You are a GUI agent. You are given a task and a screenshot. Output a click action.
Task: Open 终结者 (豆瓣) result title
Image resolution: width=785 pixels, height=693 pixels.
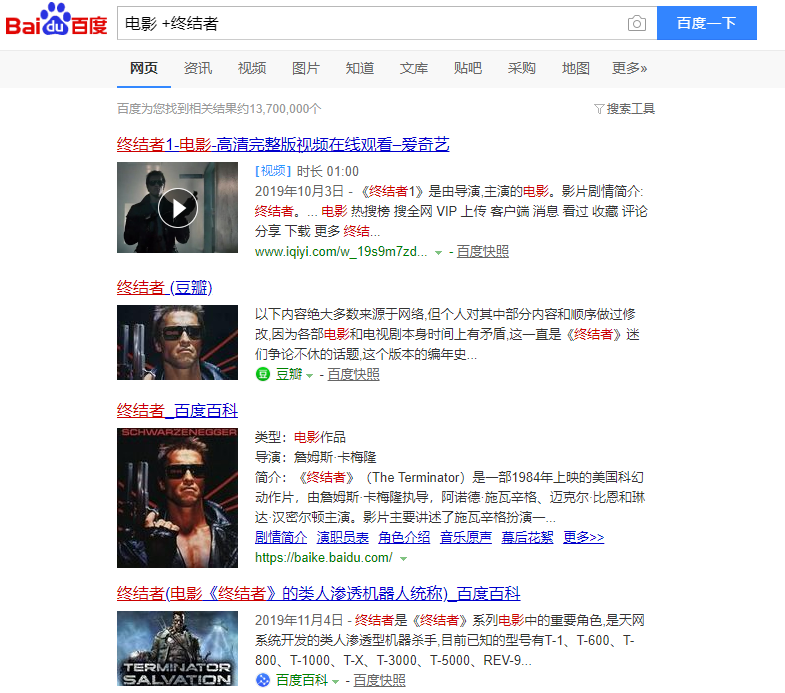pos(164,288)
